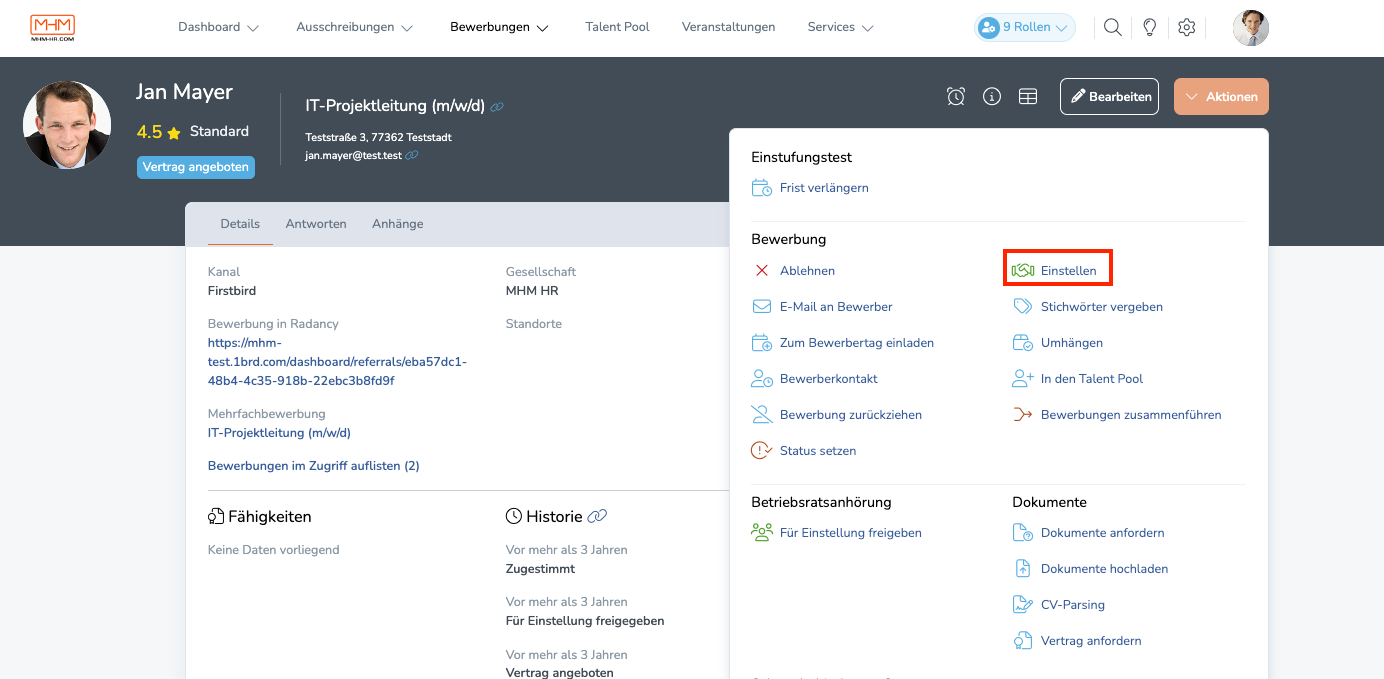The height and width of the screenshot is (679, 1384).
Task: Open the 9 Rollen role selector
Action: 1025,28
